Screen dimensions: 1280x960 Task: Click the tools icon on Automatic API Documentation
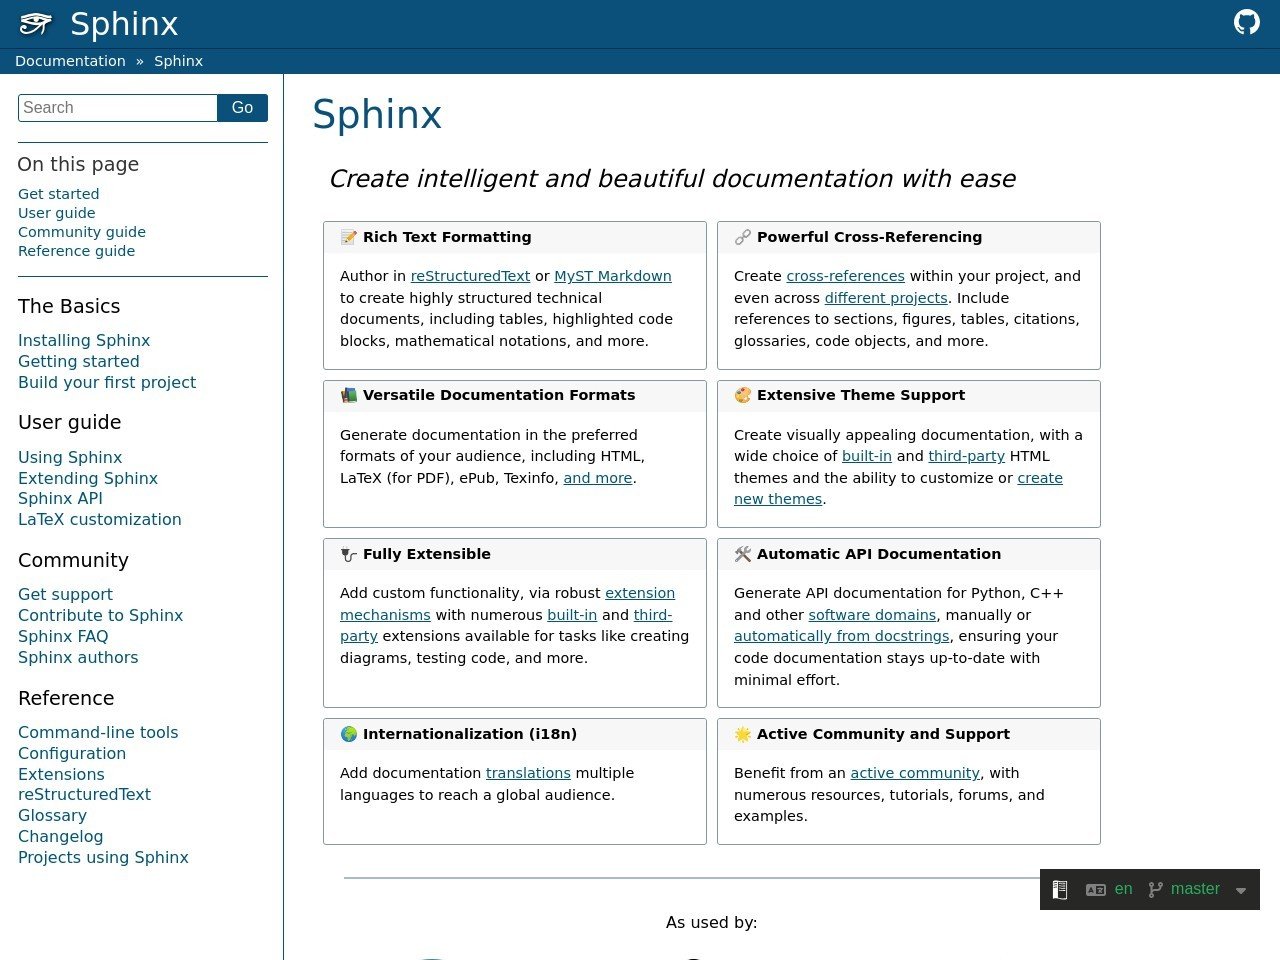coord(743,554)
